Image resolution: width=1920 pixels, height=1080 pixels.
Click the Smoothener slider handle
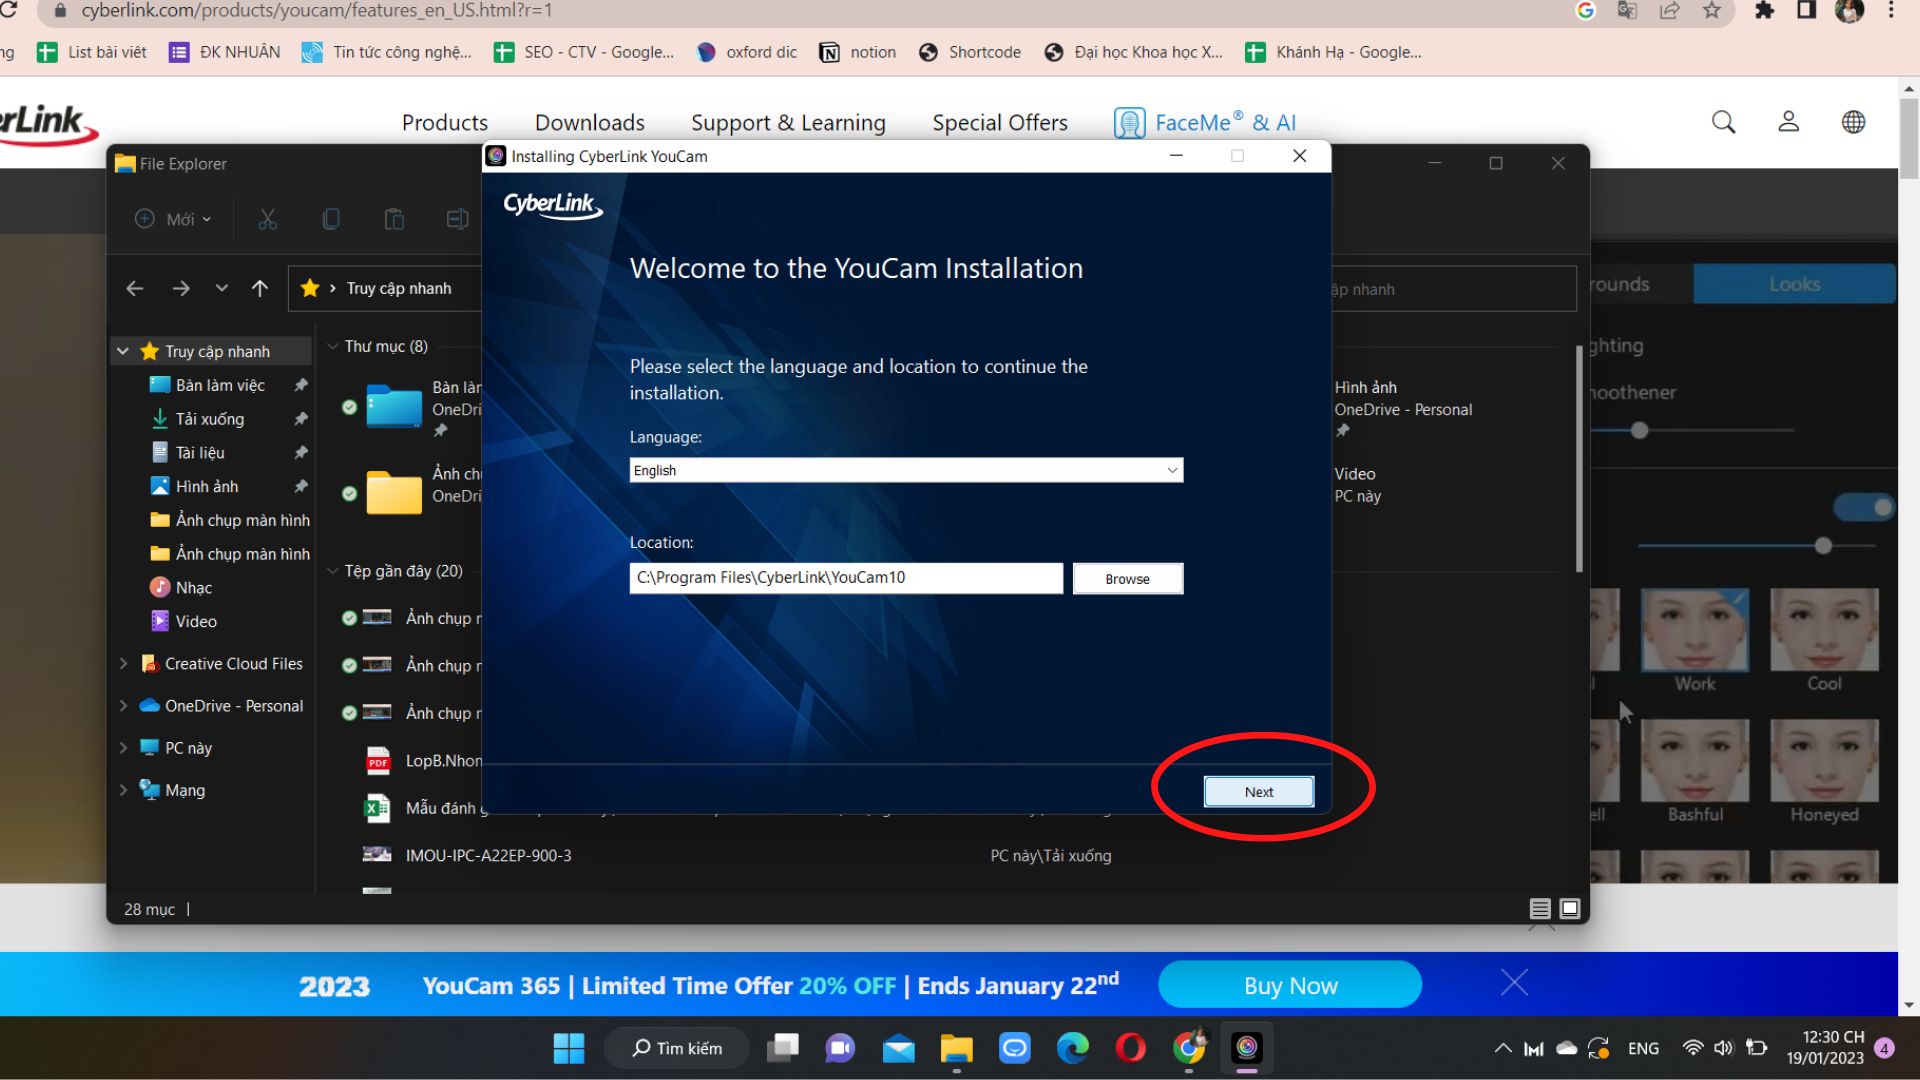tap(1639, 431)
